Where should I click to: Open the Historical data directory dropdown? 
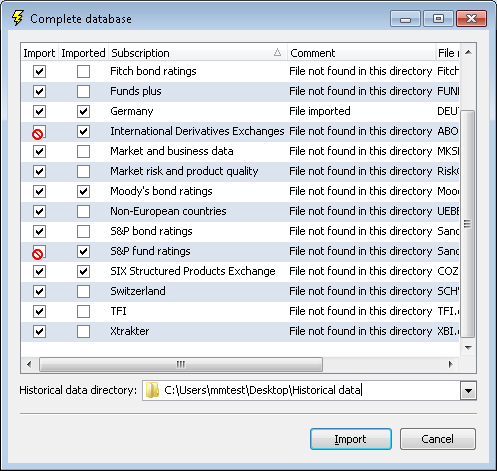(468, 390)
